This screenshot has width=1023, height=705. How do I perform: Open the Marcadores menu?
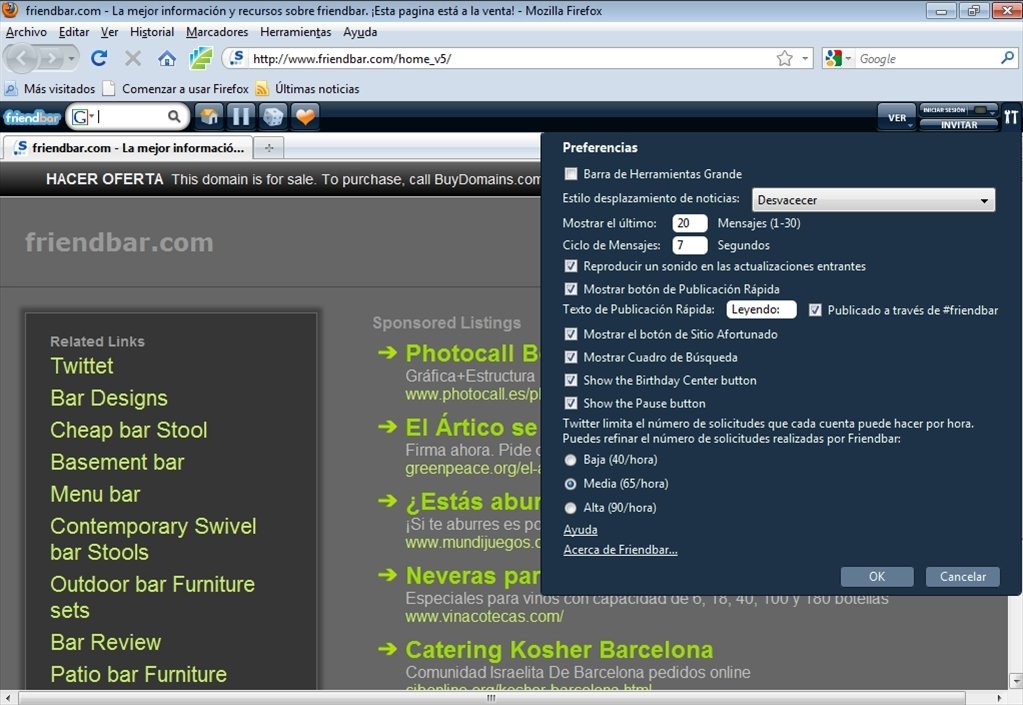pyautogui.click(x=217, y=32)
